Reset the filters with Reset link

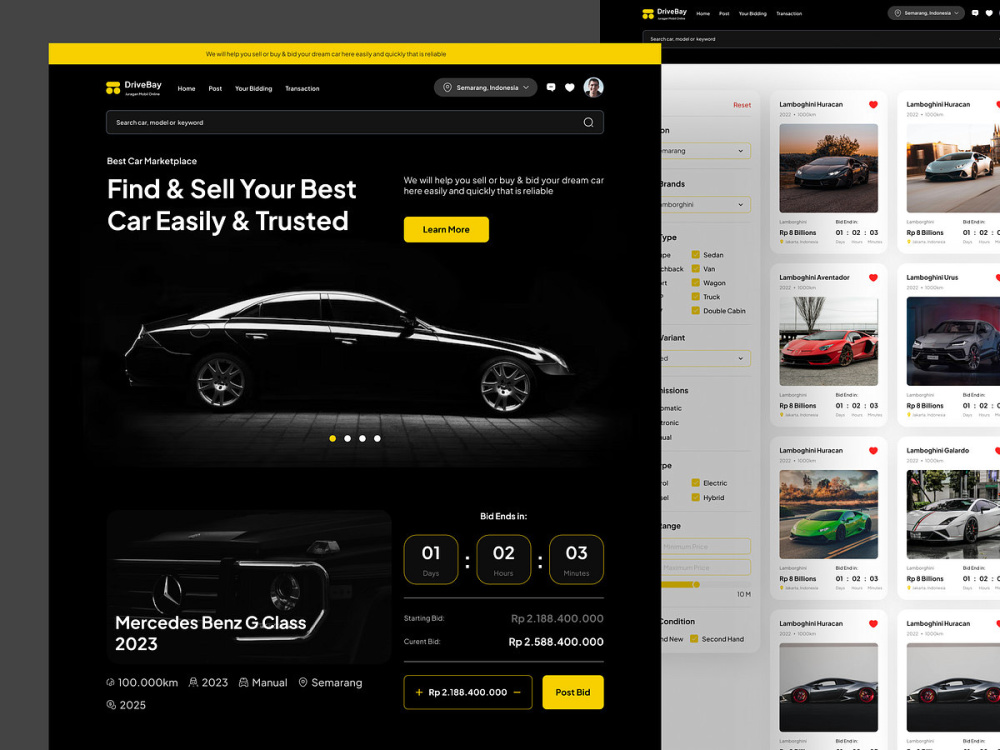pyautogui.click(x=742, y=105)
